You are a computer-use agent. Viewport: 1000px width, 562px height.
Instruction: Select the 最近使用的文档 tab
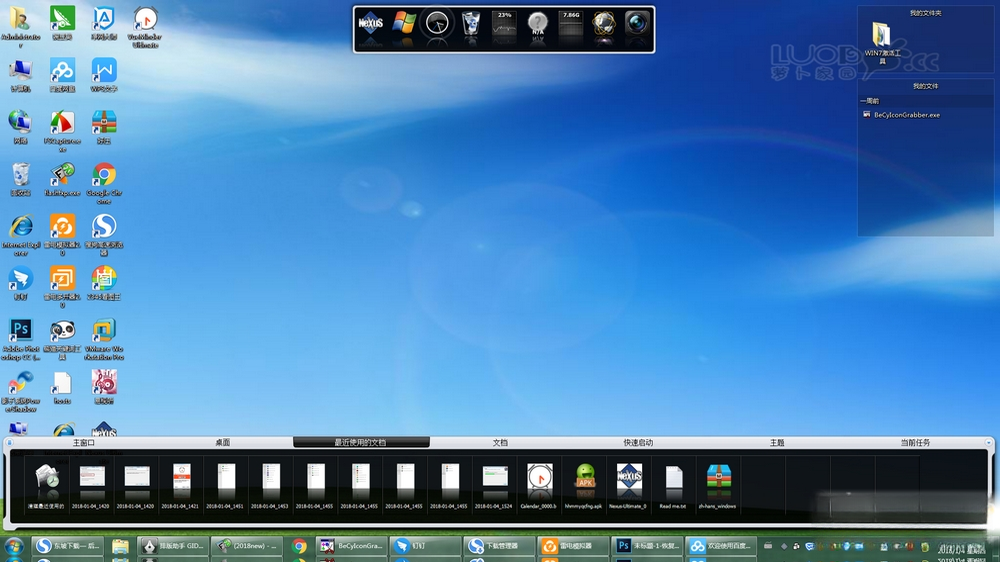point(361,442)
